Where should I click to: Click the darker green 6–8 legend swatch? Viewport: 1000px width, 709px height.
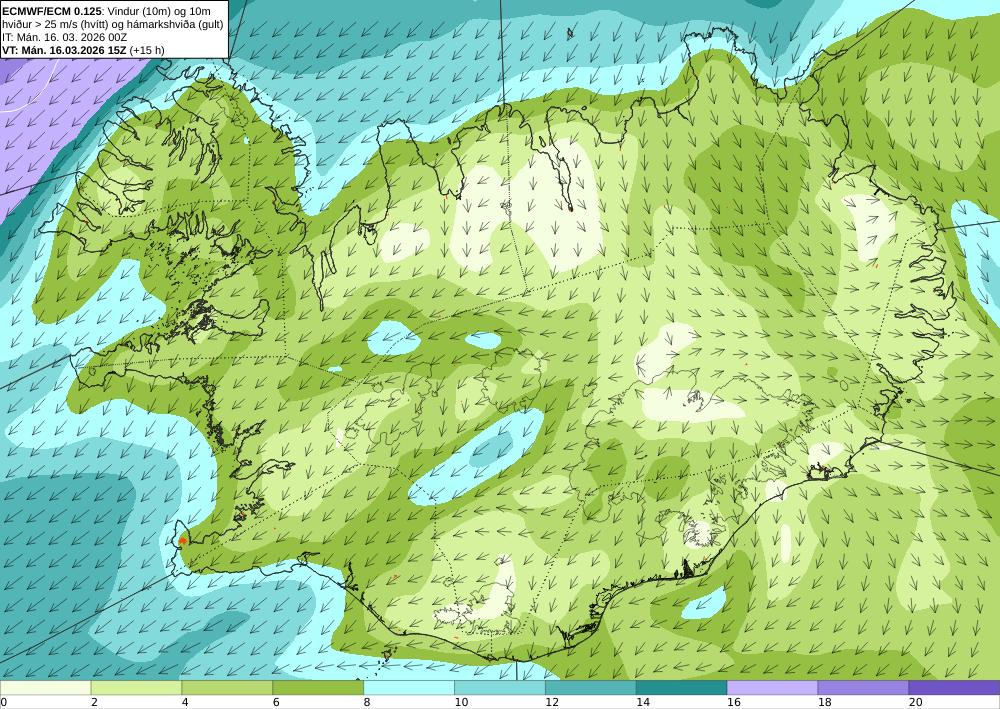coord(318,688)
